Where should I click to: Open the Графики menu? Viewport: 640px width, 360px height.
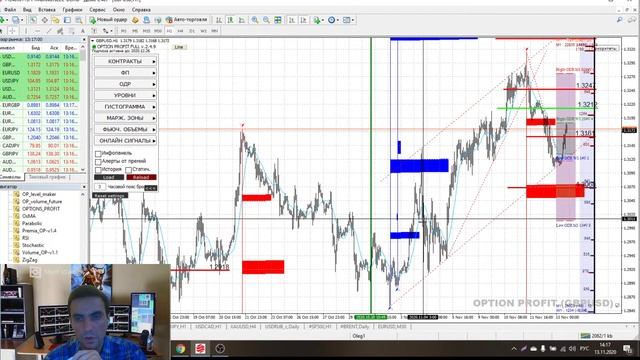point(72,9)
